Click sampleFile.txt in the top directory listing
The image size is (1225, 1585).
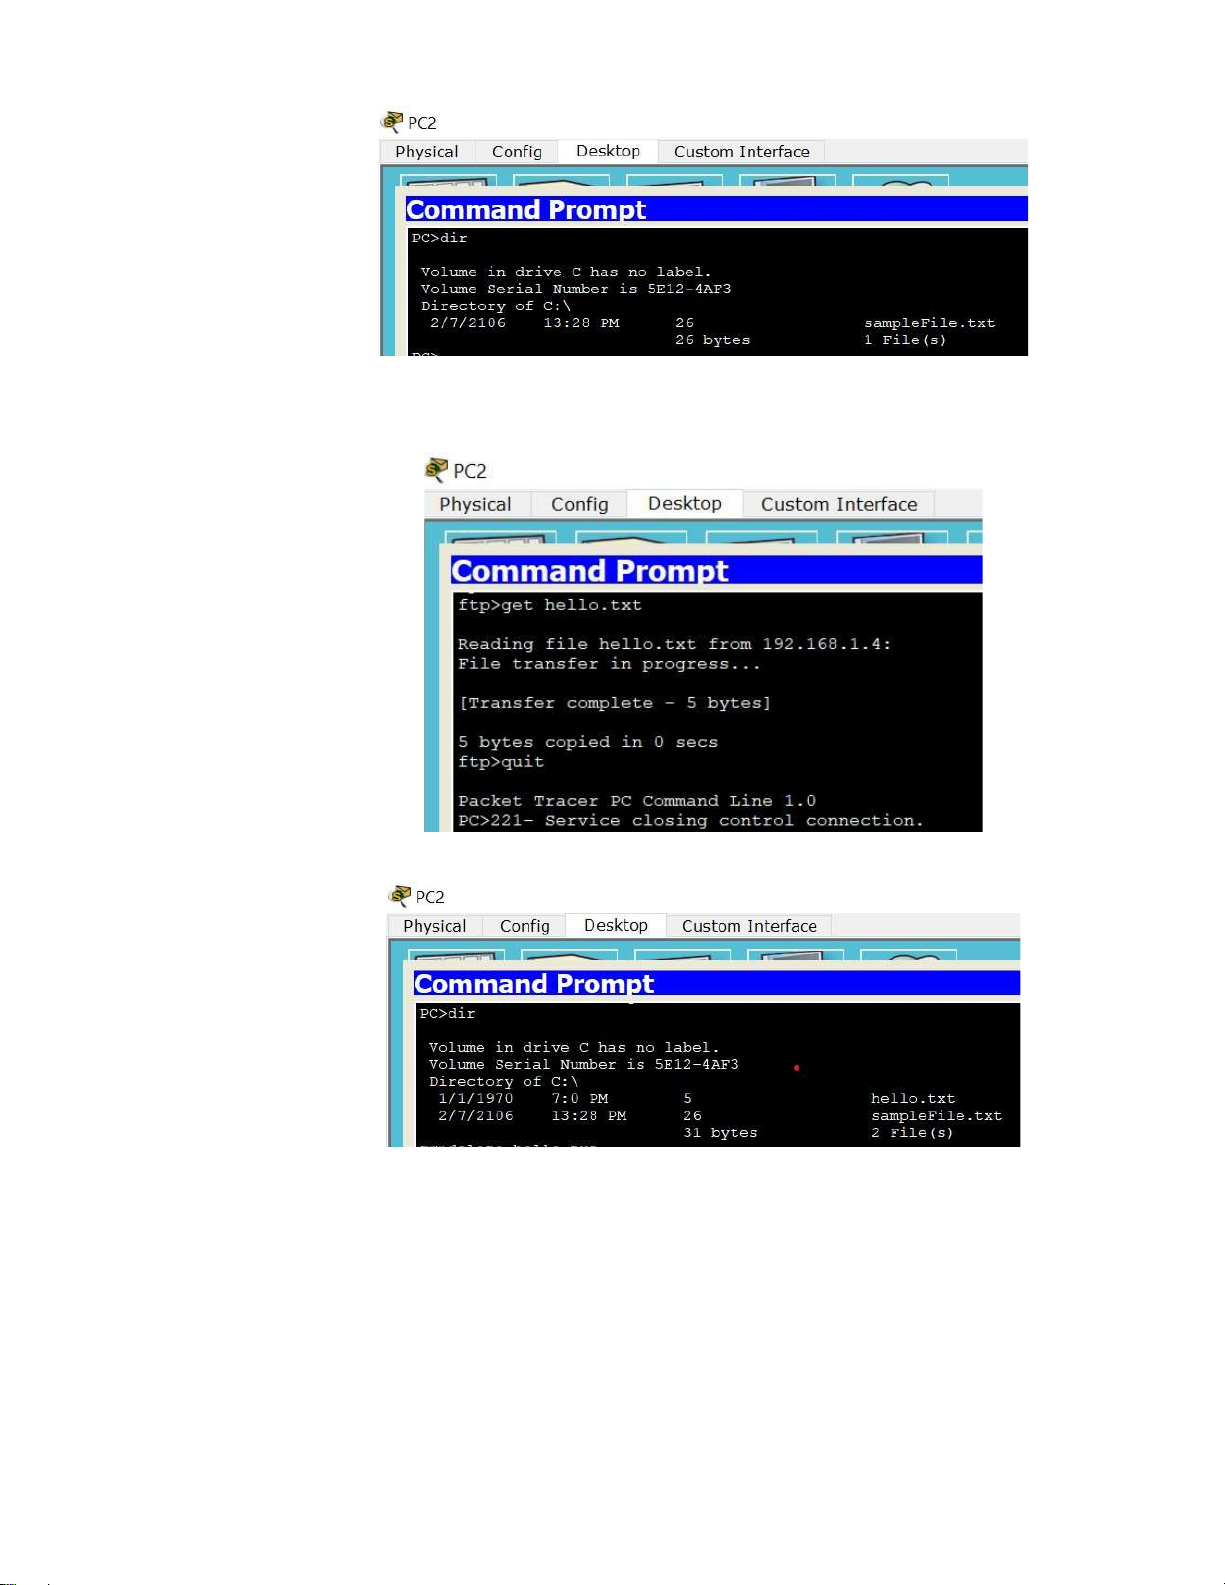point(929,323)
